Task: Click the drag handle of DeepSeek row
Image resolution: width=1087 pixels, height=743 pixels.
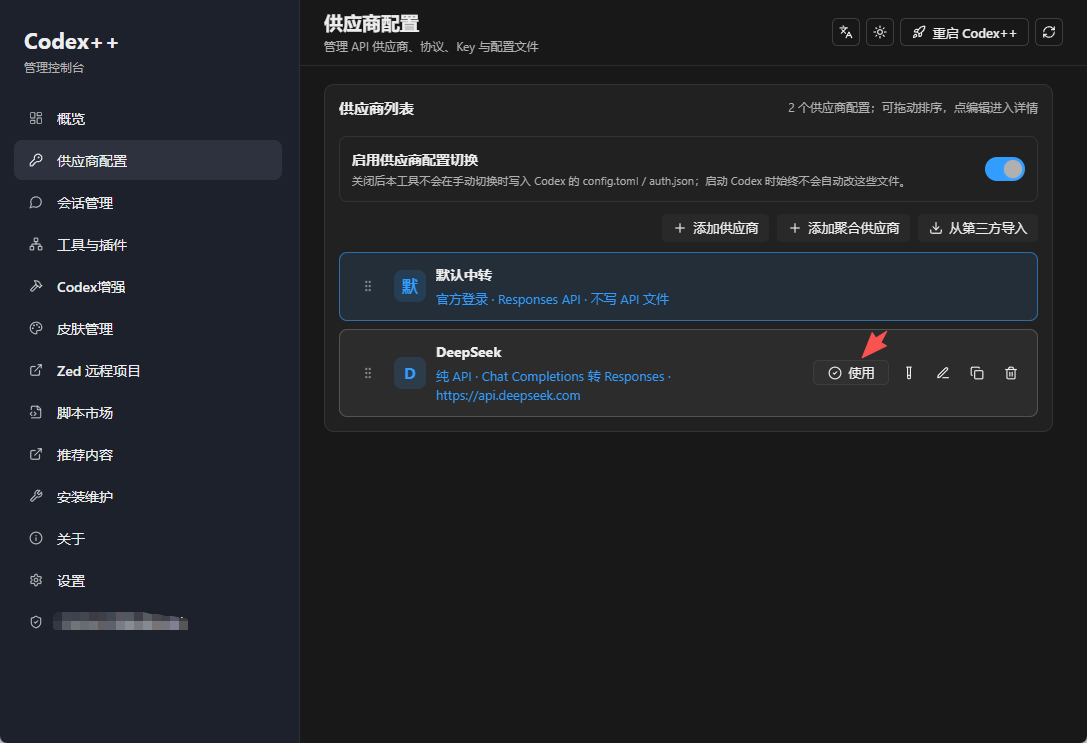Action: tap(368, 373)
